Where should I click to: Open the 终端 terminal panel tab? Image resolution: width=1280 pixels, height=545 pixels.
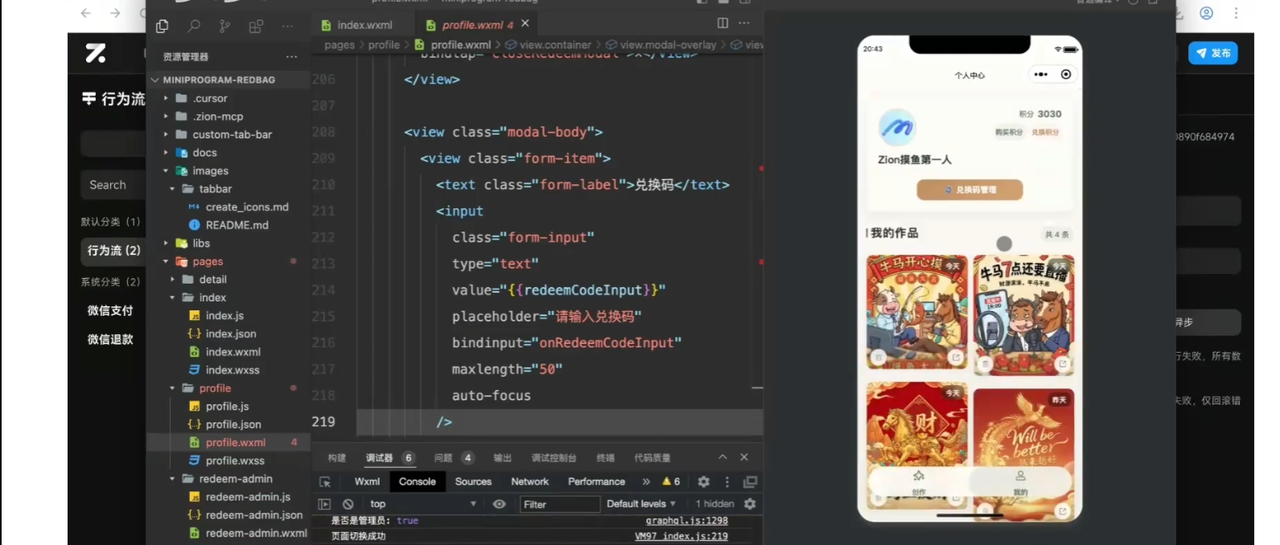click(605, 458)
